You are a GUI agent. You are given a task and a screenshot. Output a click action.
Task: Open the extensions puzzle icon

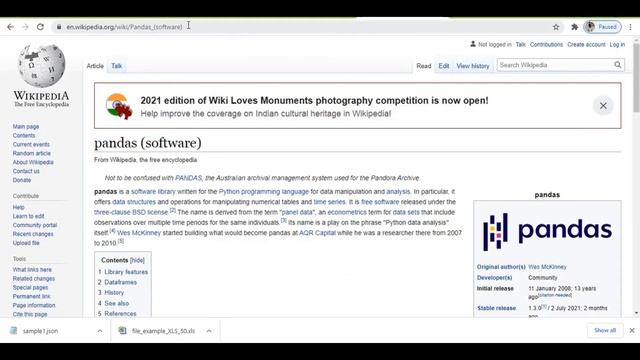click(574, 27)
